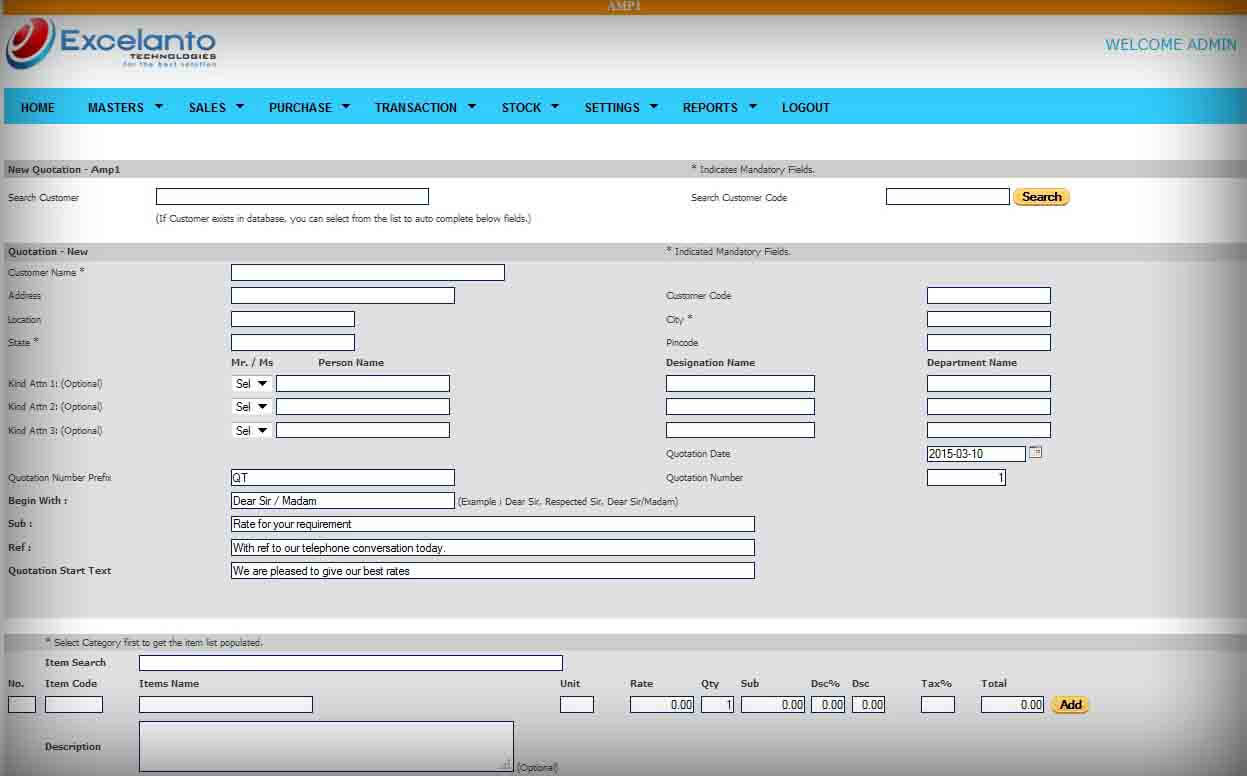Open the REPORTS menu

[x=718, y=107]
